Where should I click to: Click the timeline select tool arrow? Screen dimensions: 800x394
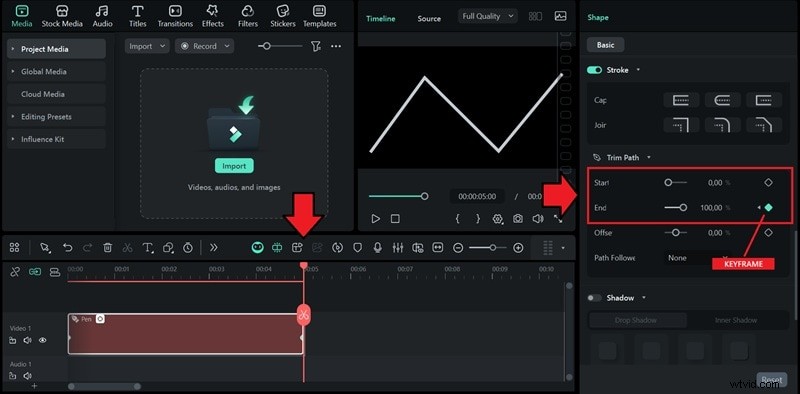pos(45,248)
